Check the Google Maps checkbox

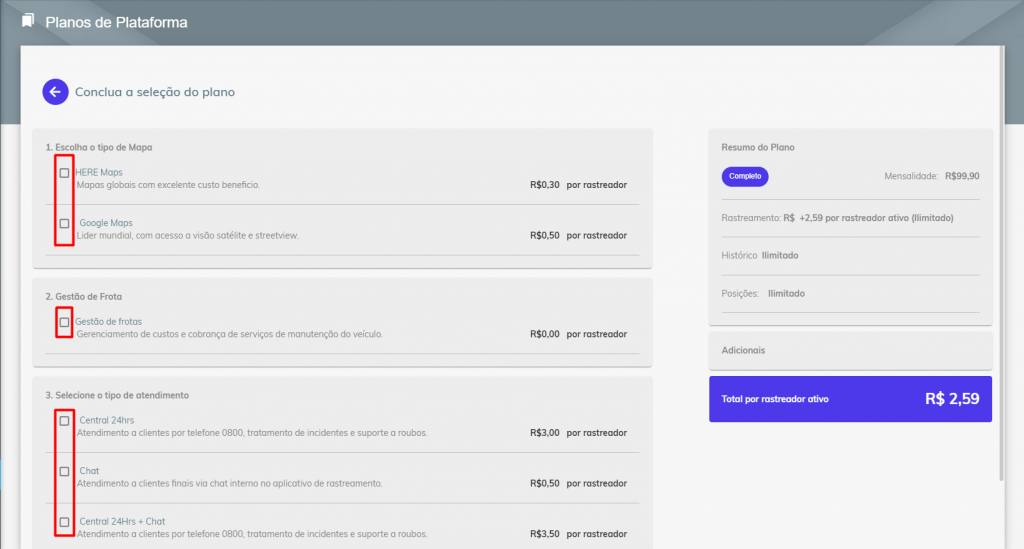(x=64, y=223)
